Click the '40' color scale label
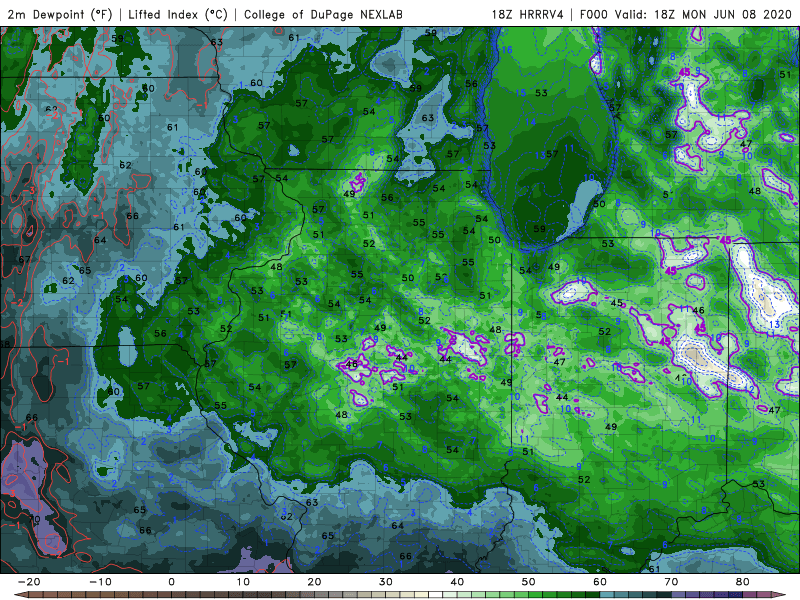800x600 pixels. pos(457,582)
